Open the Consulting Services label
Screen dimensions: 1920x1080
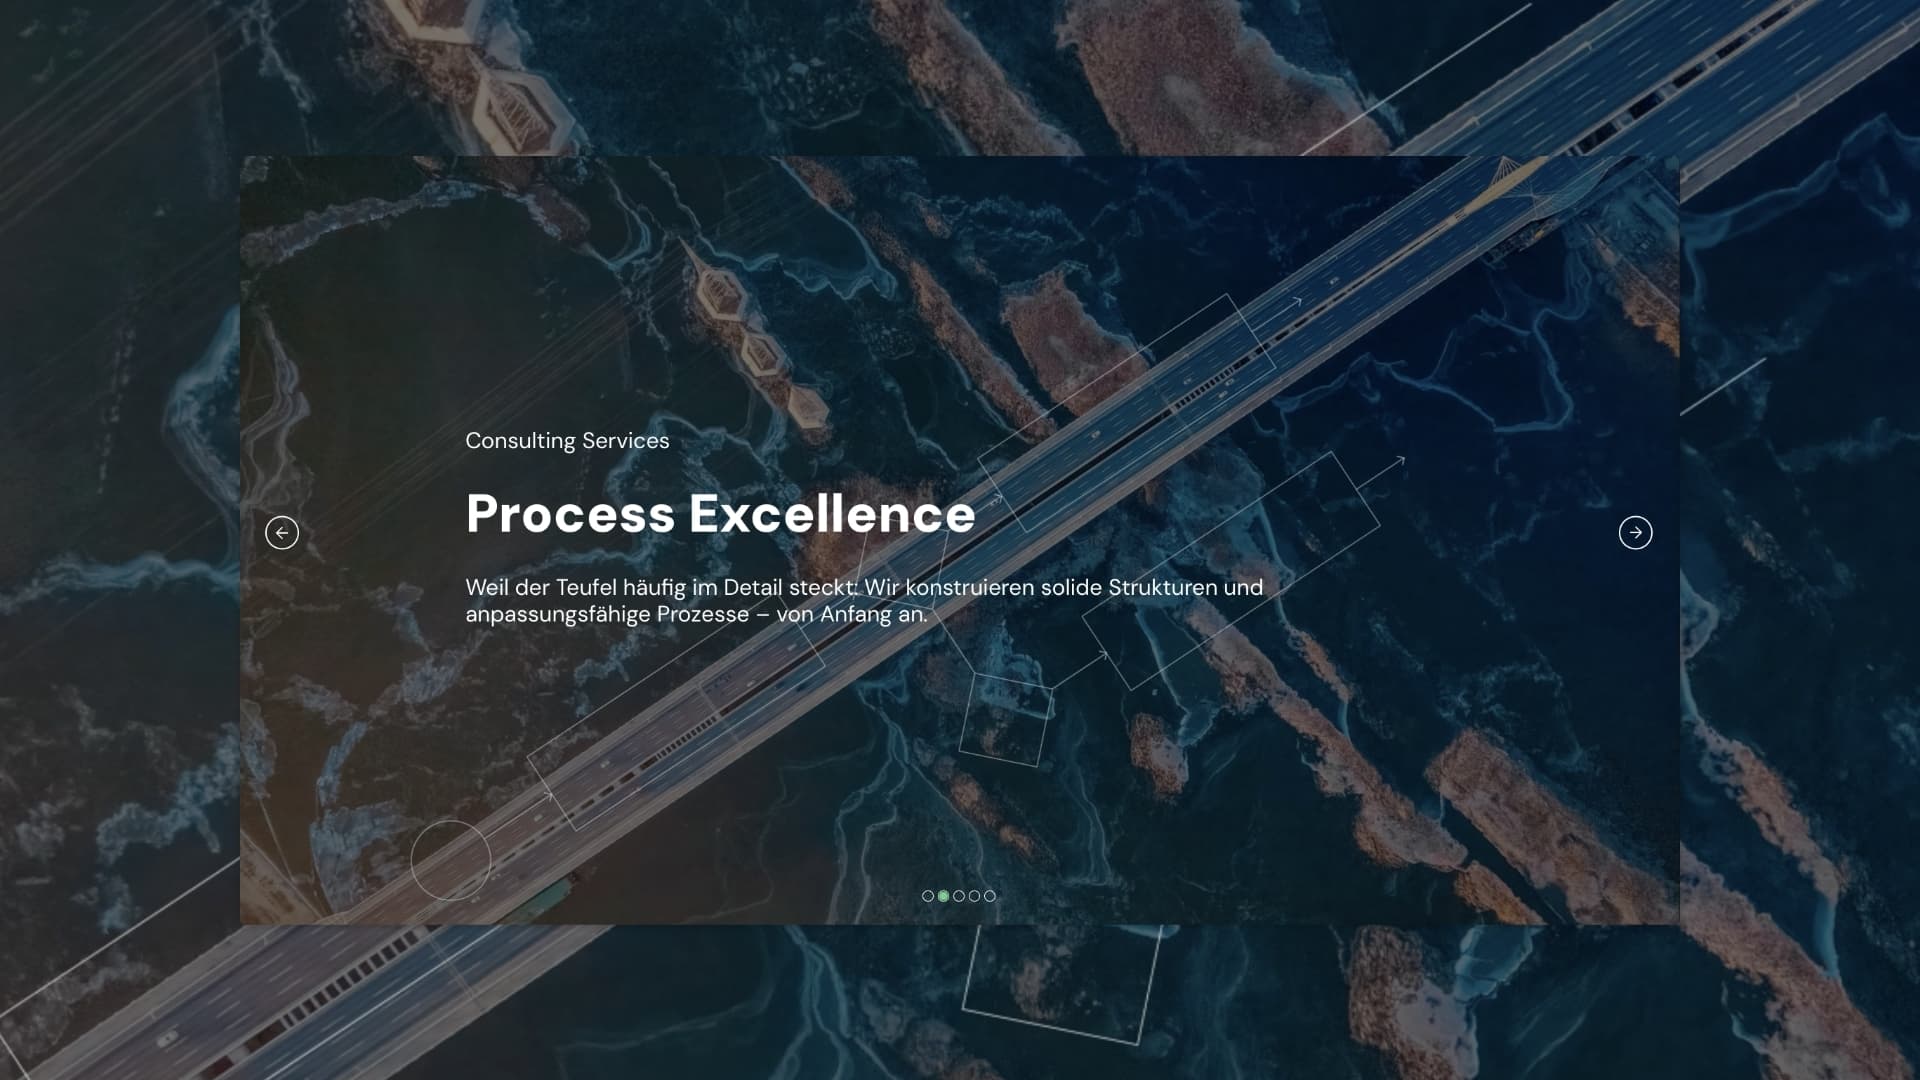pyautogui.click(x=567, y=441)
